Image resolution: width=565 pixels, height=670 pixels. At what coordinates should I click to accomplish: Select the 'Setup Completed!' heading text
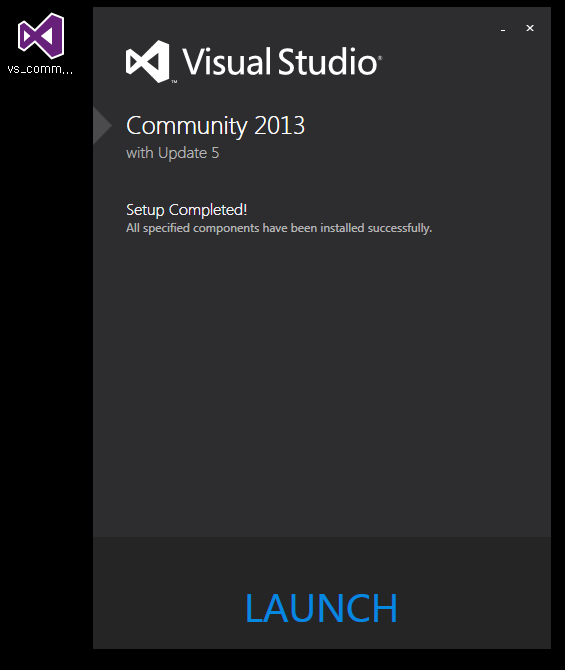coord(186,210)
